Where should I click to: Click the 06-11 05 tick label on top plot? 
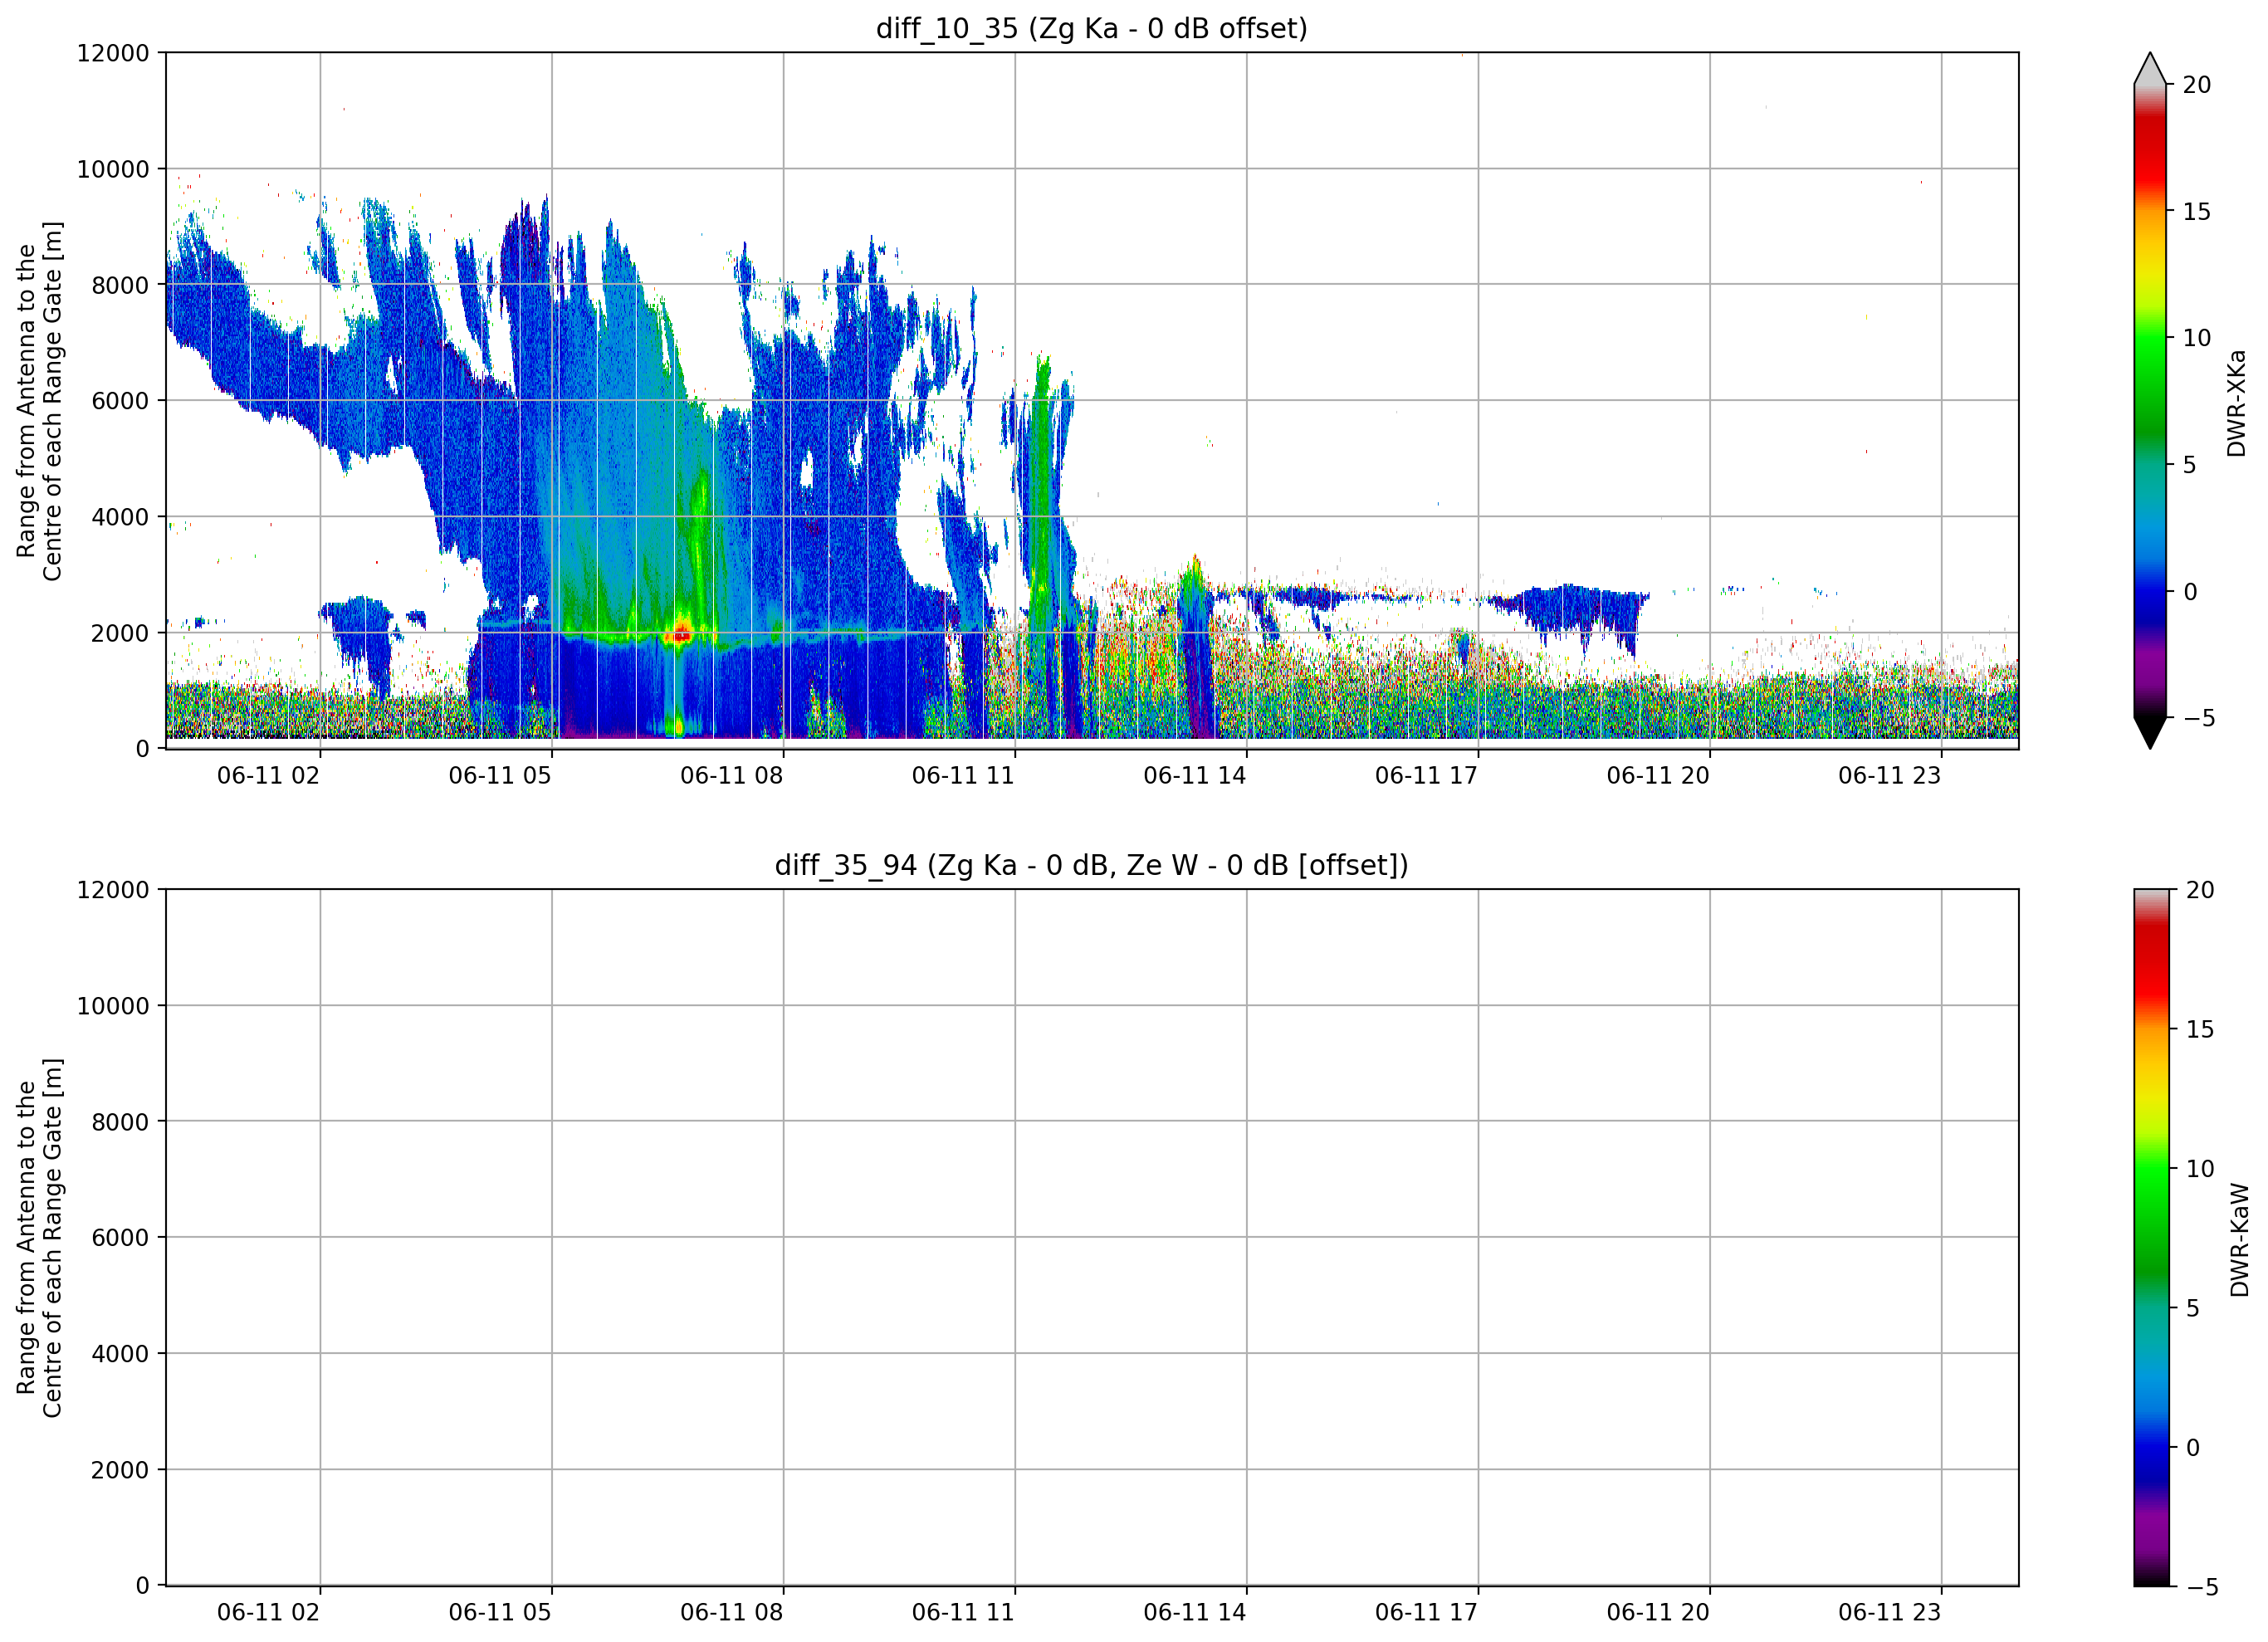pyautogui.click(x=500, y=776)
